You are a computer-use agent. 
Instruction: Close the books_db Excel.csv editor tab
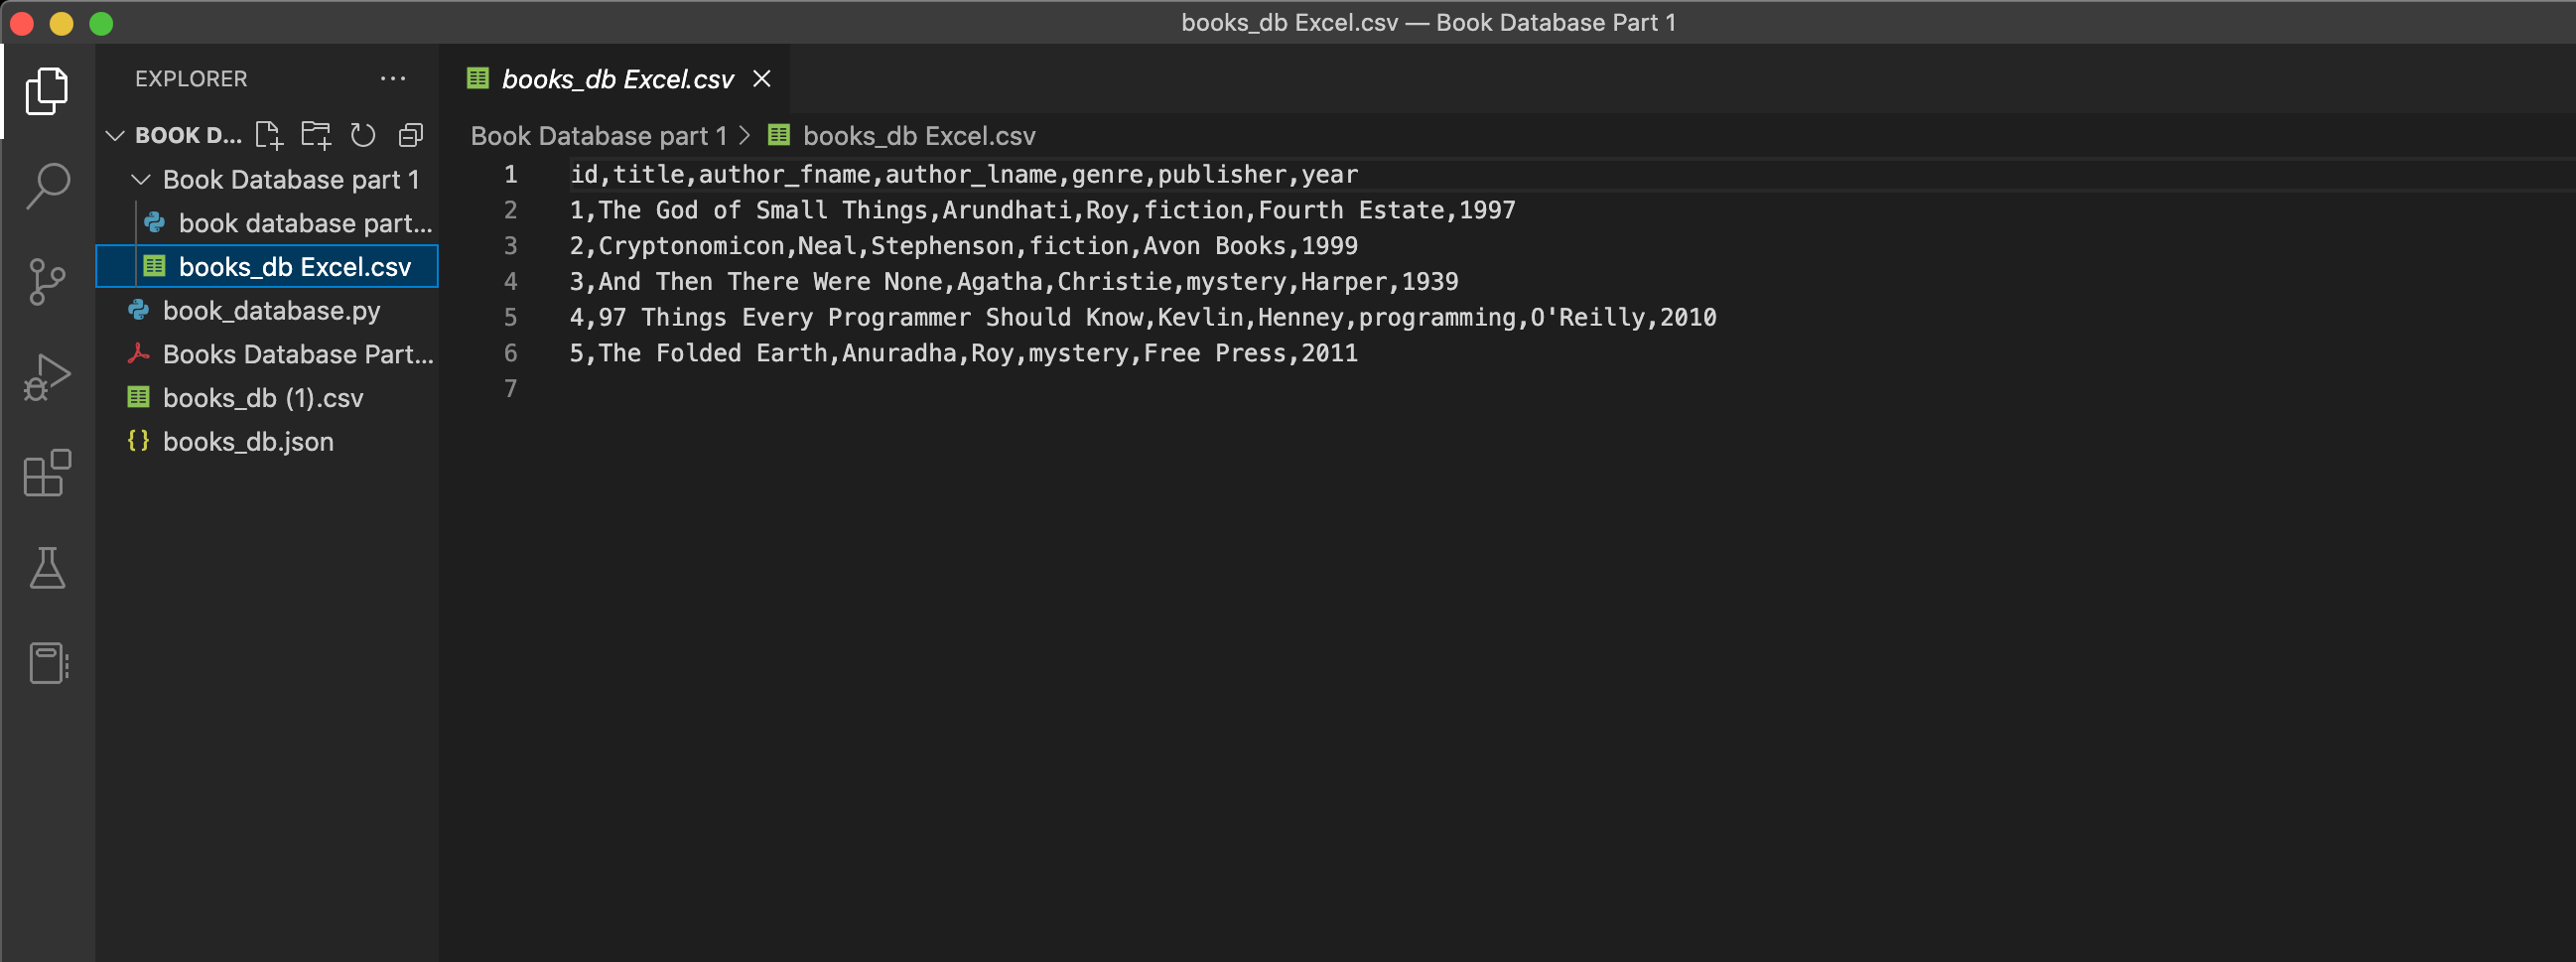point(762,78)
